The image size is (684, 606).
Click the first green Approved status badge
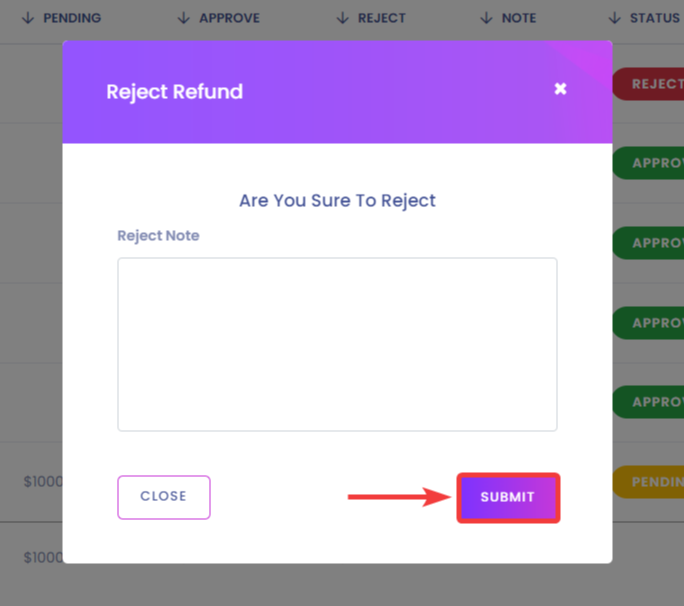[648, 163]
